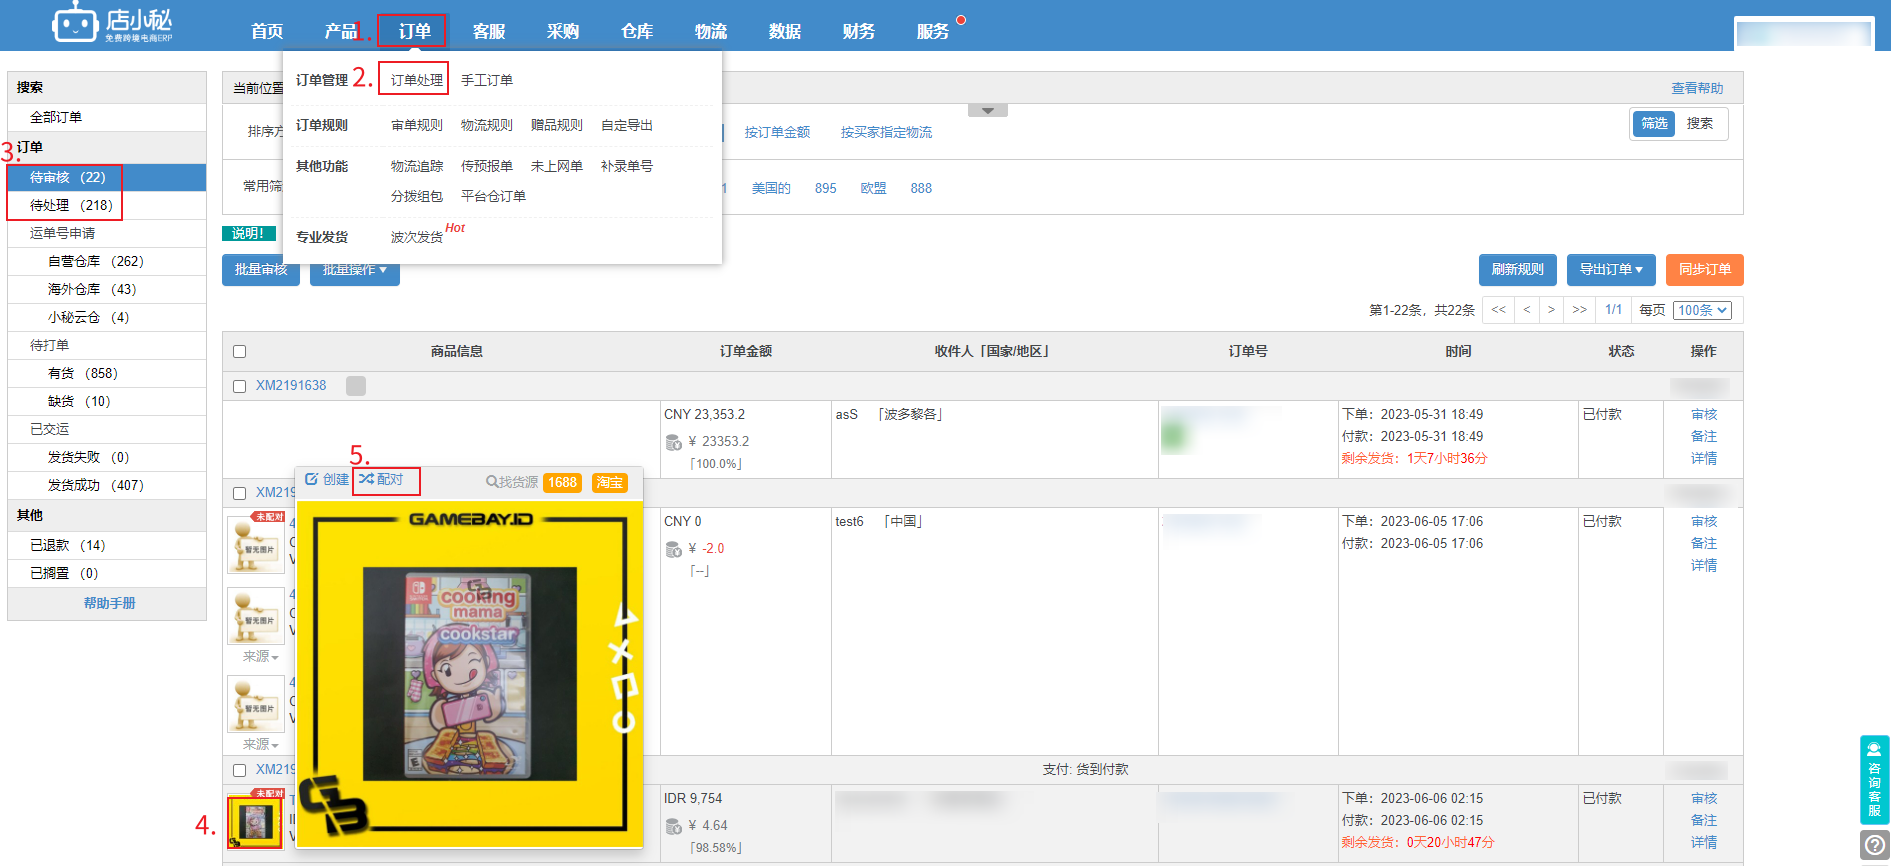Open 波次发货 marked Hot

click(x=416, y=237)
